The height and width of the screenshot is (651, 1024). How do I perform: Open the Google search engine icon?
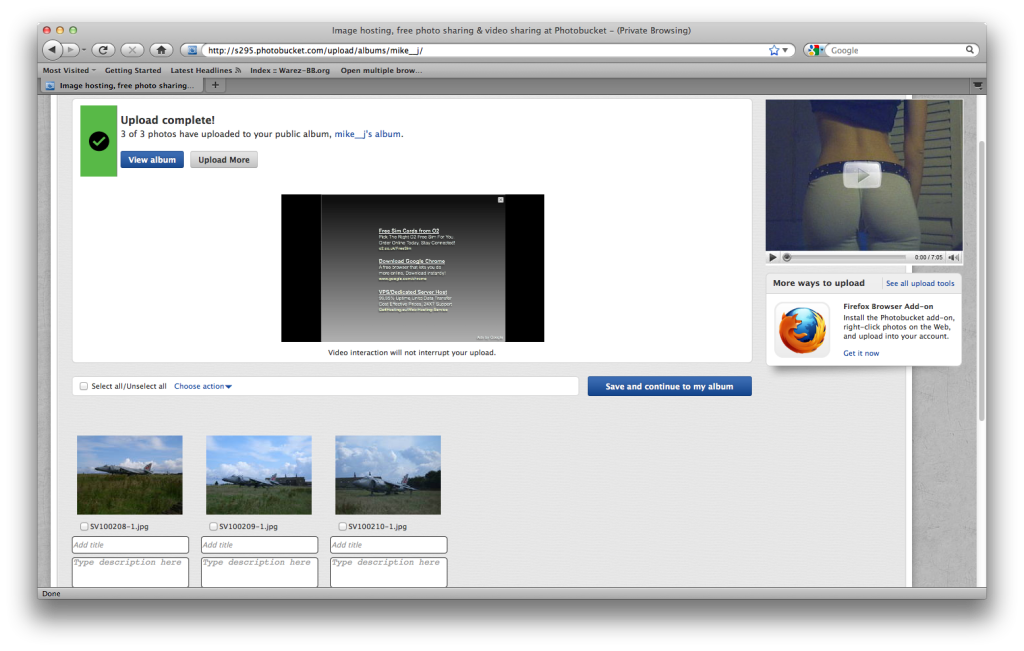pyautogui.click(x=813, y=50)
